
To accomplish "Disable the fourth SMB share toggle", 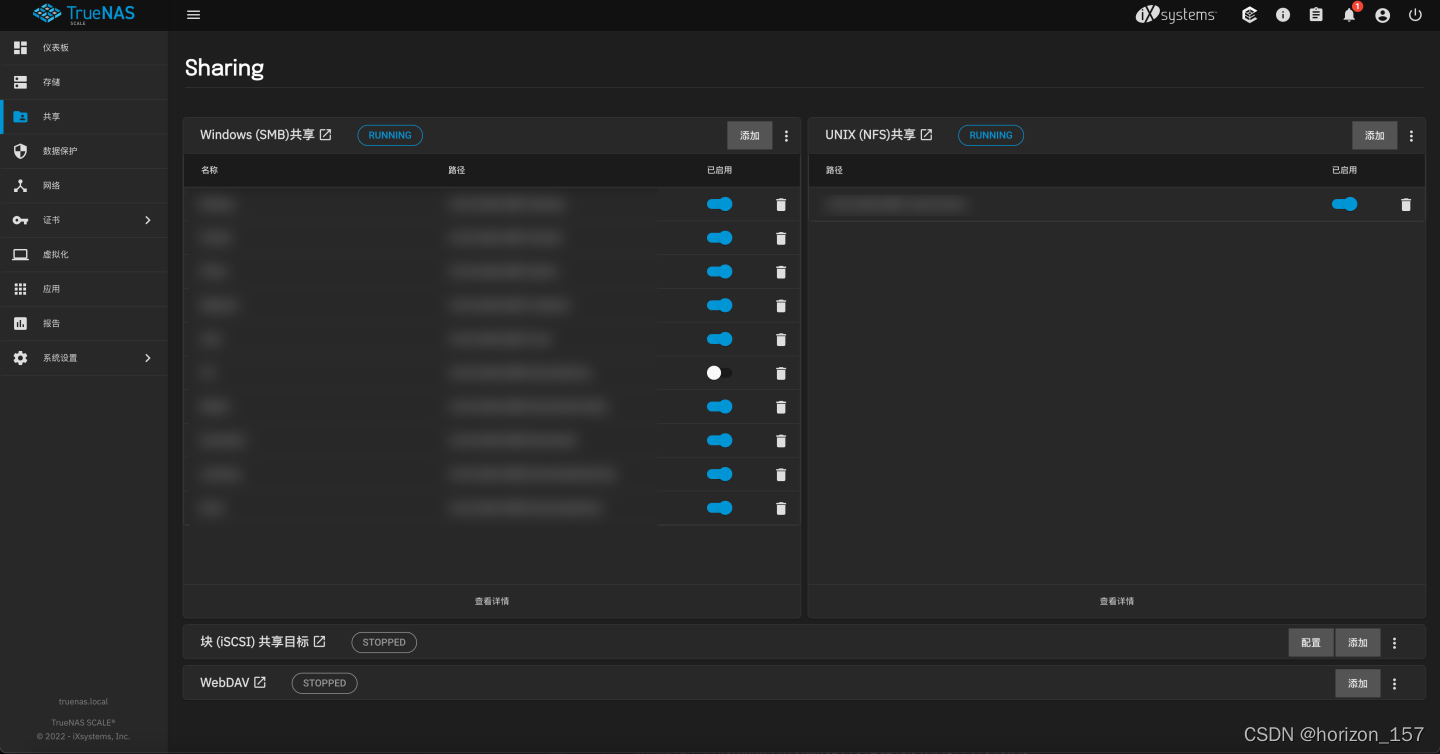I will pyautogui.click(x=720, y=305).
